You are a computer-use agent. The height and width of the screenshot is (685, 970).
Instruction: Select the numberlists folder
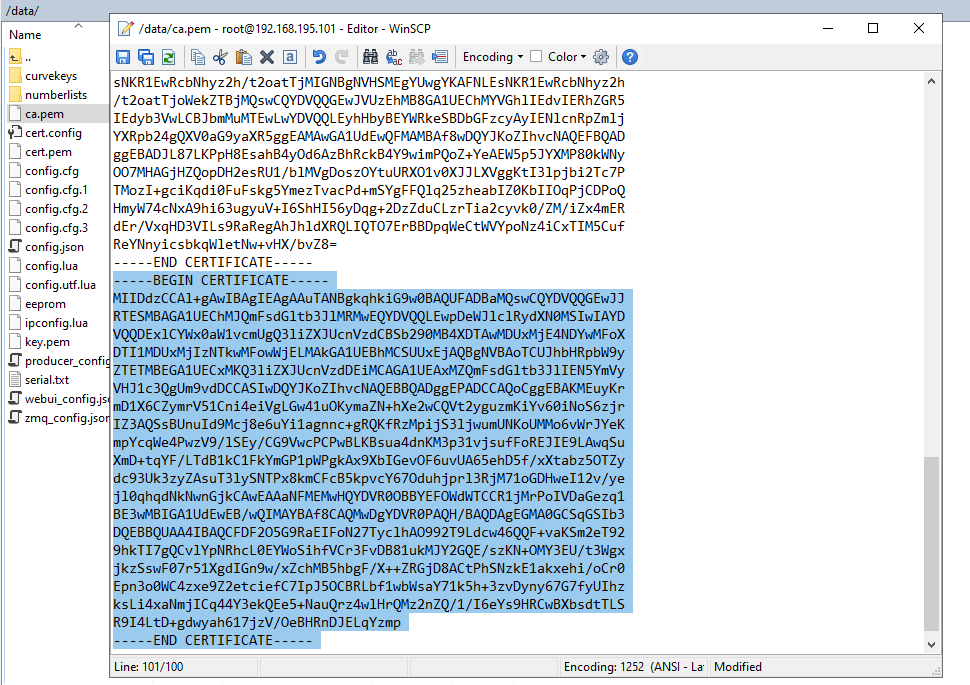56,95
